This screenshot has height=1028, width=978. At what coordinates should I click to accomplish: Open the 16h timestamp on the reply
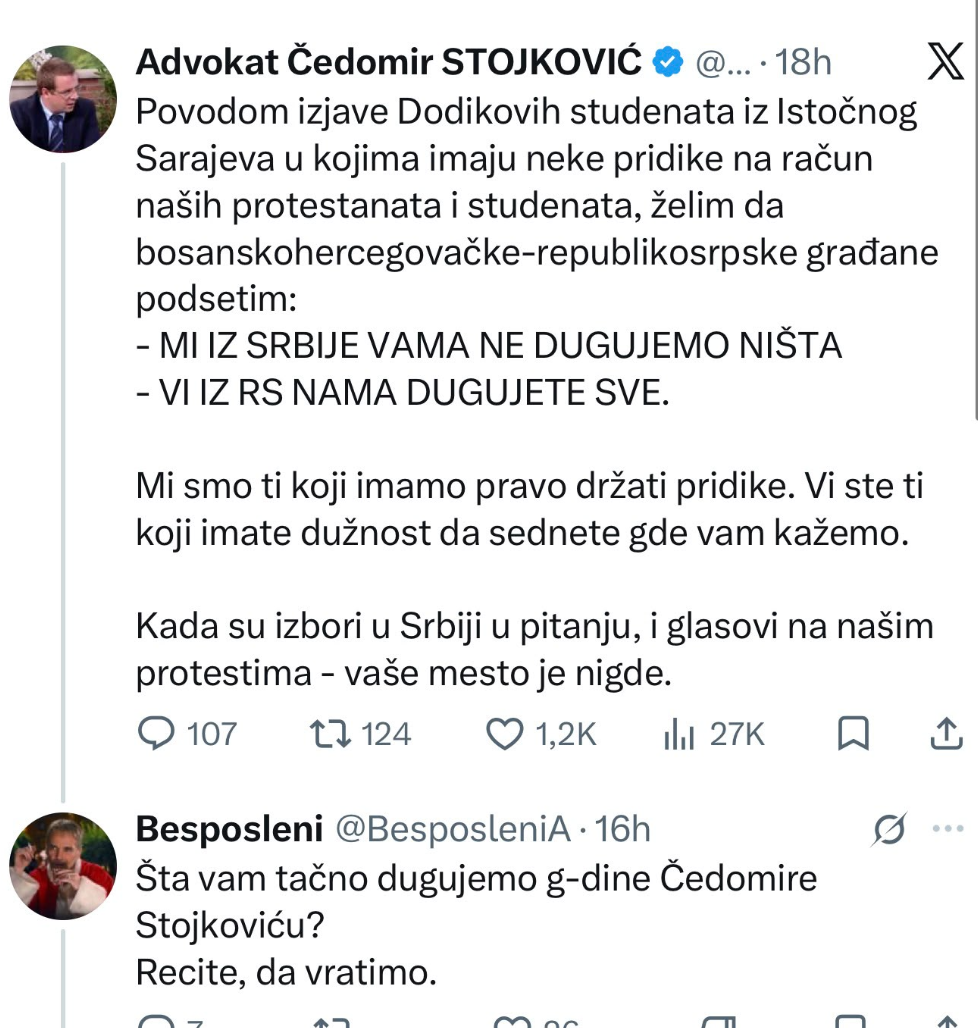pos(623,829)
